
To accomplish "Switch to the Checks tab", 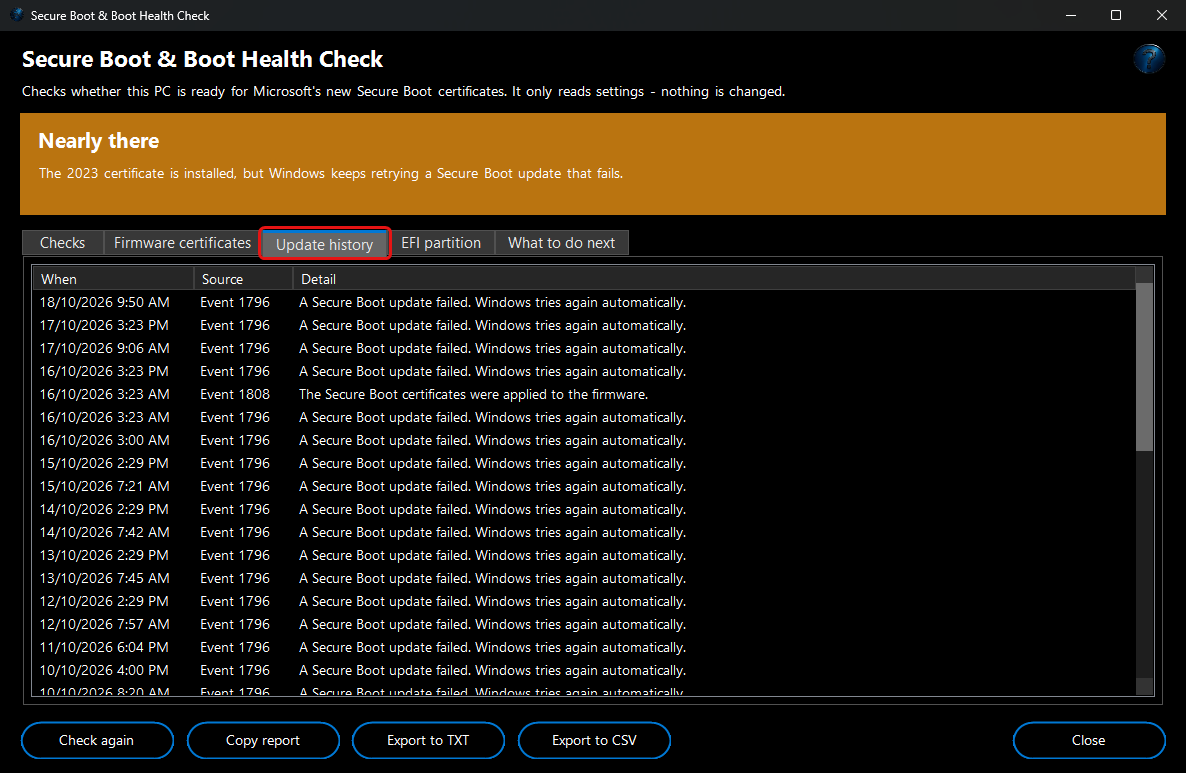I will (x=62, y=243).
